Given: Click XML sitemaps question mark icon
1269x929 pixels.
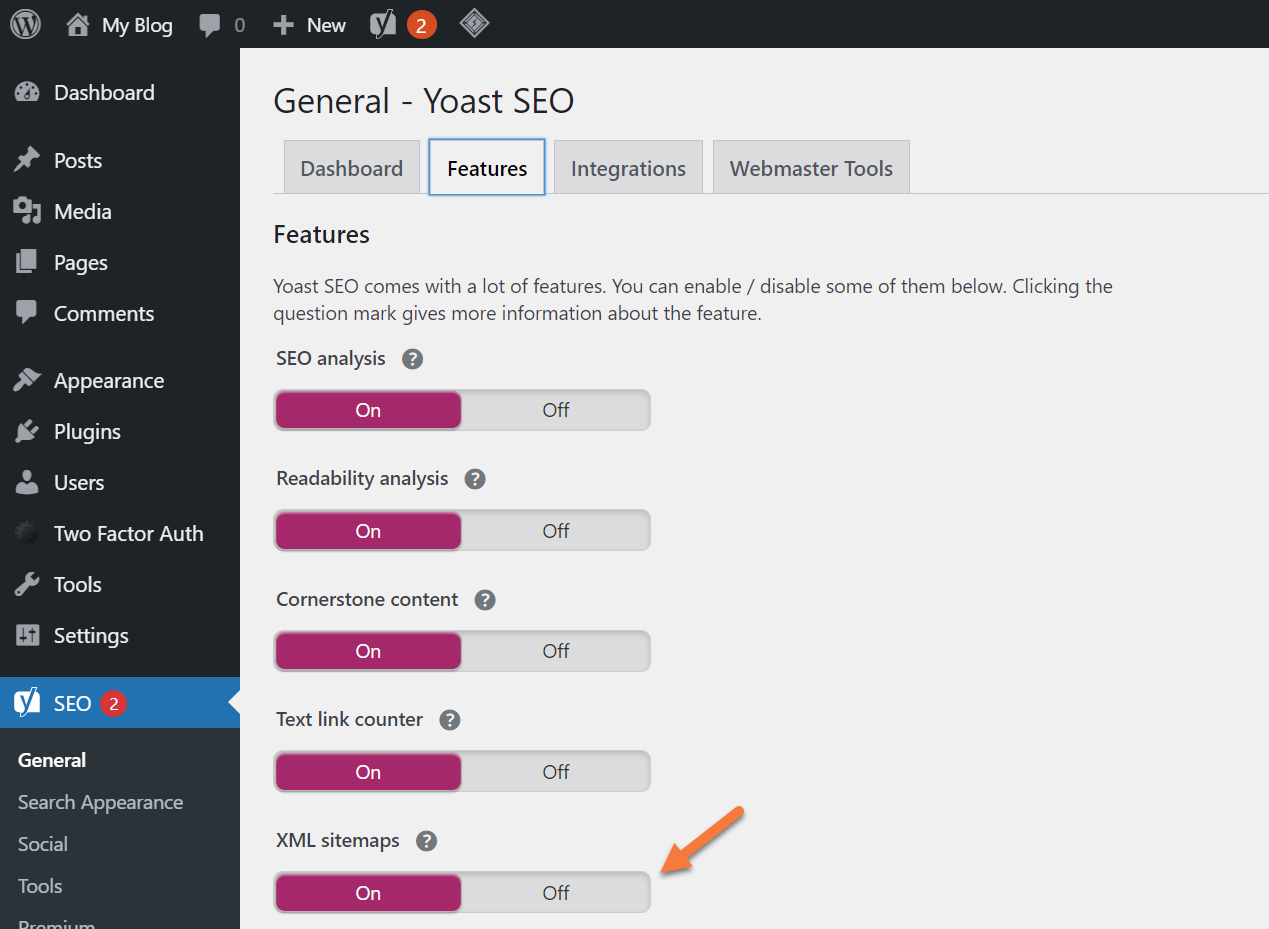Looking at the screenshot, I should tap(427, 841).
